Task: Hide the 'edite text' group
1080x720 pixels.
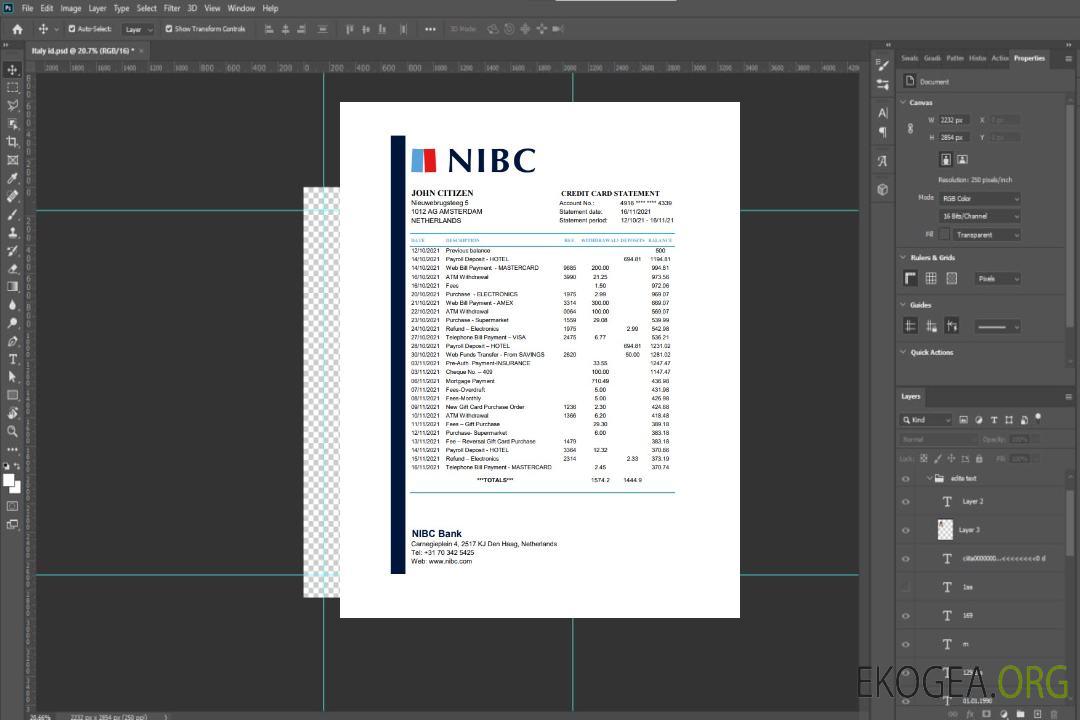Action: click(906, 479)
